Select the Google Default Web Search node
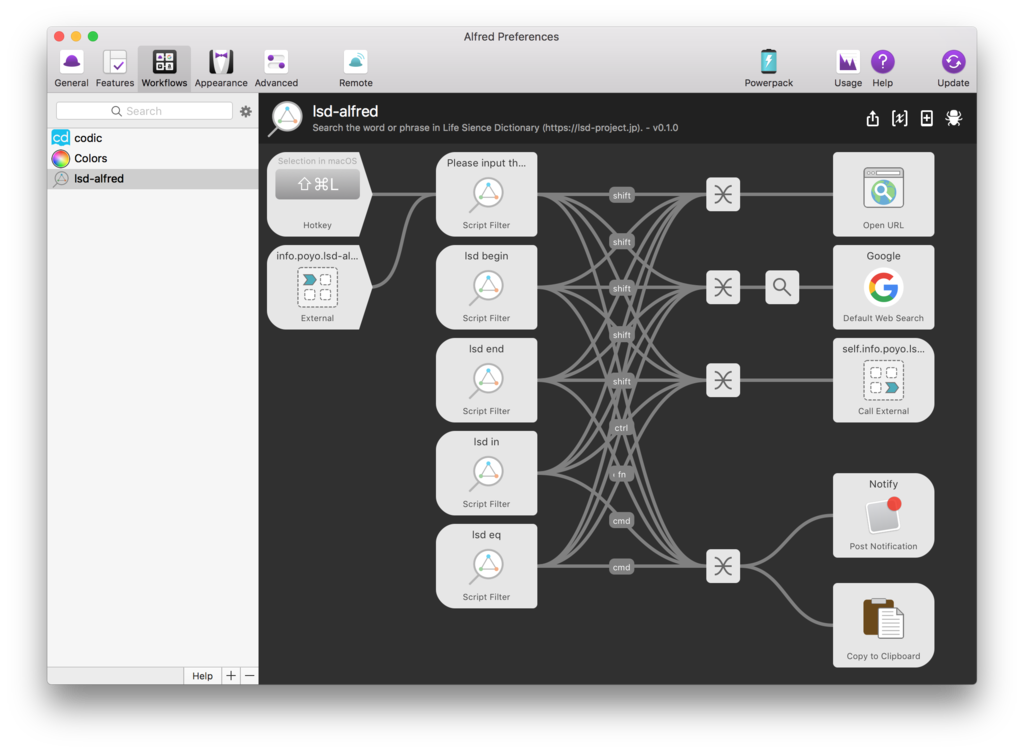This screenshot has height=752, width=1024. (883, 287)
